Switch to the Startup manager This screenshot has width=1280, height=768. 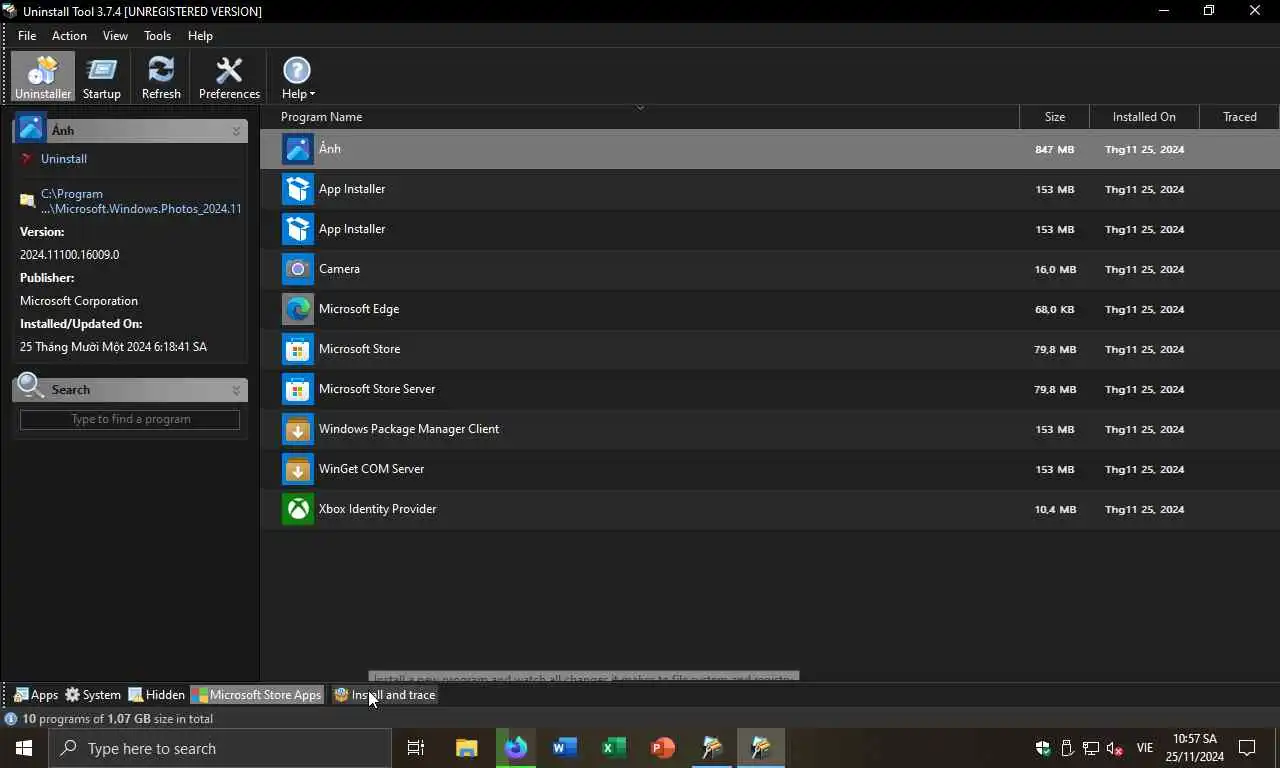click(102, 77)
